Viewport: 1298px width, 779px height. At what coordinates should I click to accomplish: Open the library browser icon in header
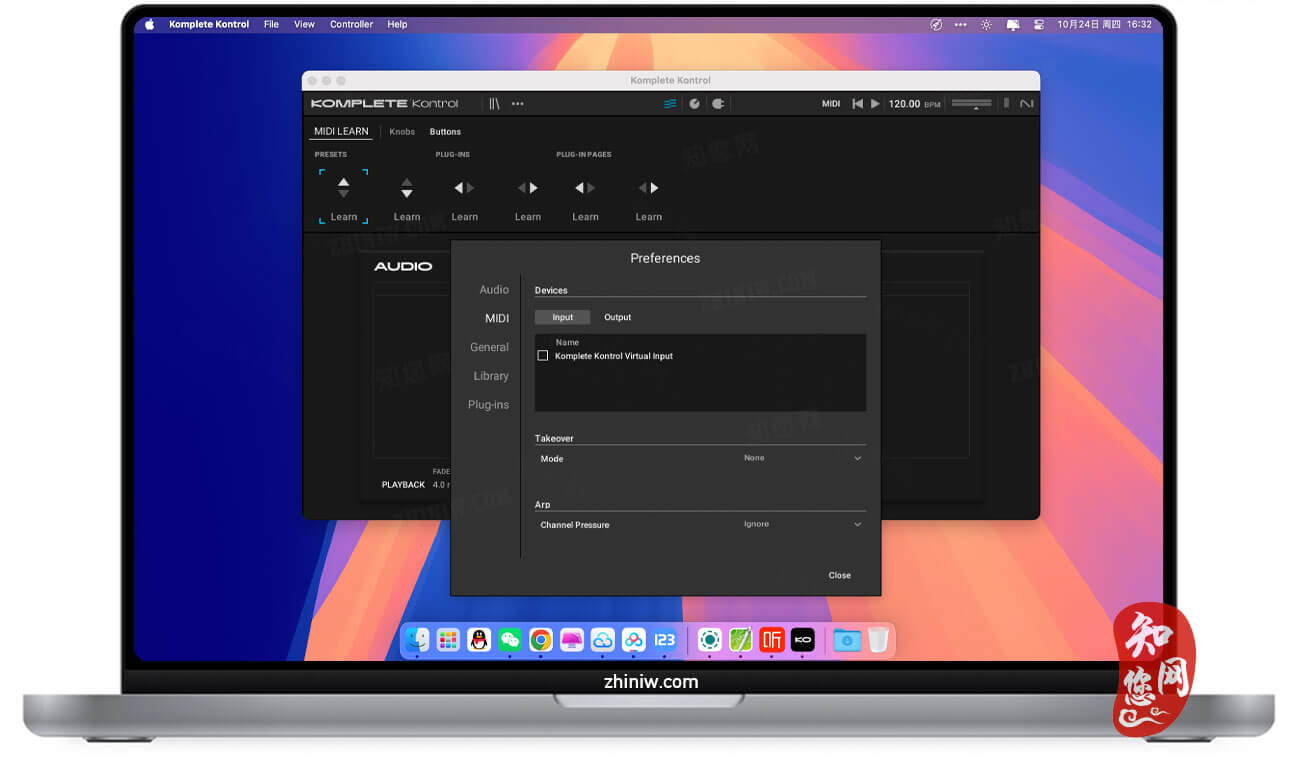(494, 103)
